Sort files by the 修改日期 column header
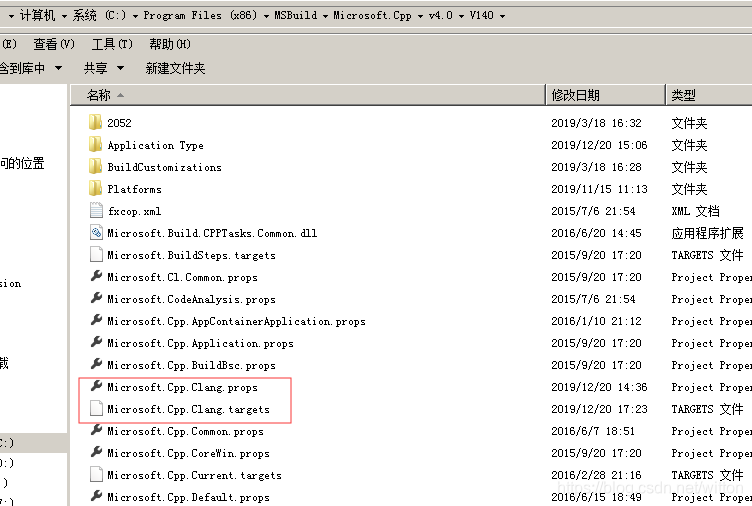The height and width of the screenshot is (506, 752). point(606,95)
